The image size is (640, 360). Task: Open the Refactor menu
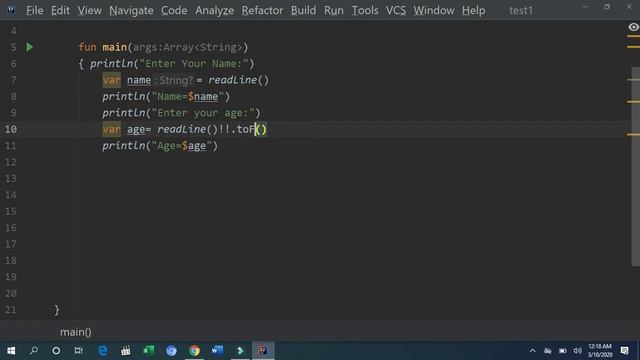[x=262, y=10]
